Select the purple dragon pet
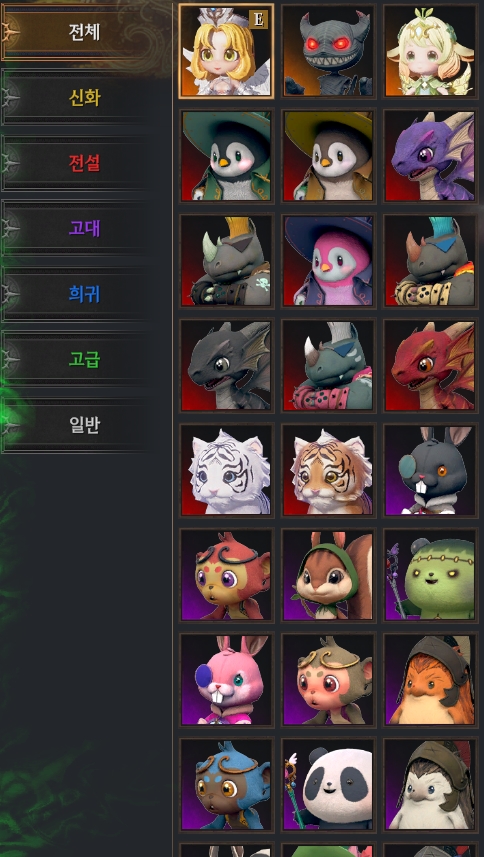 point(430,156)
